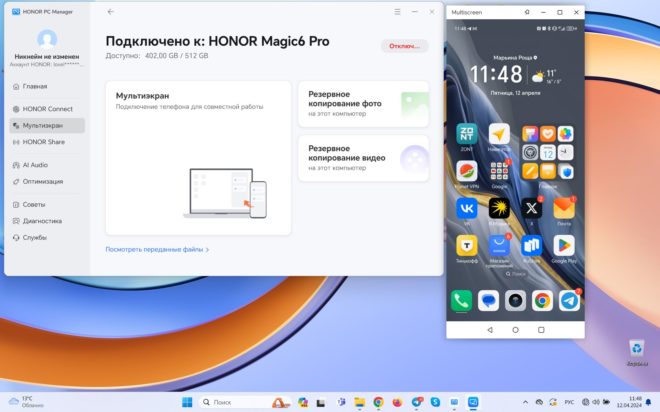The image size is (660, 412).
Task: Open PC Manager hamburger menu
Action: click(397, 12)
